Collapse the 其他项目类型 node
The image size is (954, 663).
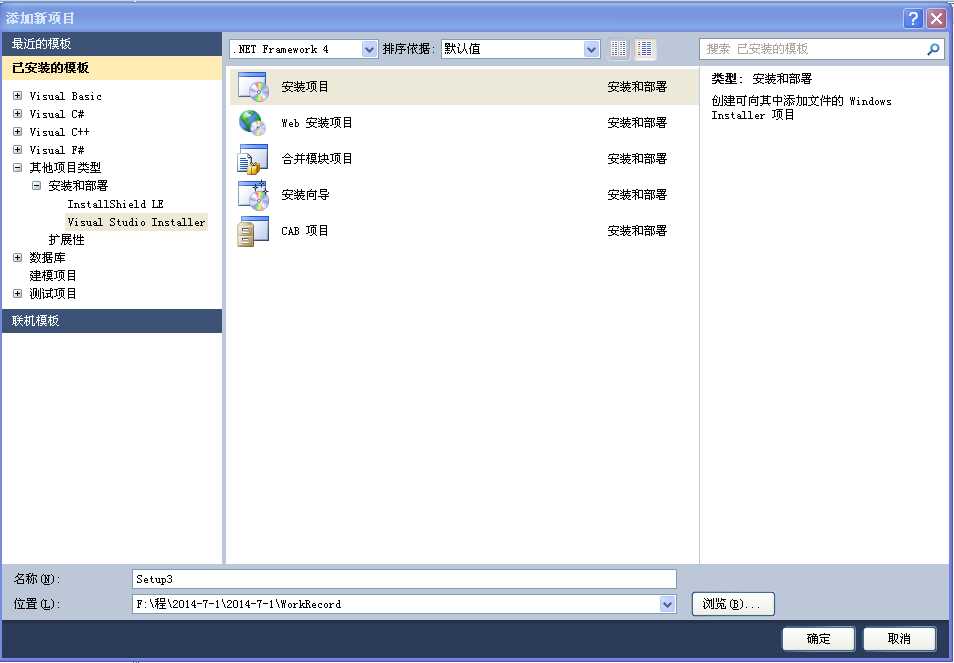coord(18,167)
